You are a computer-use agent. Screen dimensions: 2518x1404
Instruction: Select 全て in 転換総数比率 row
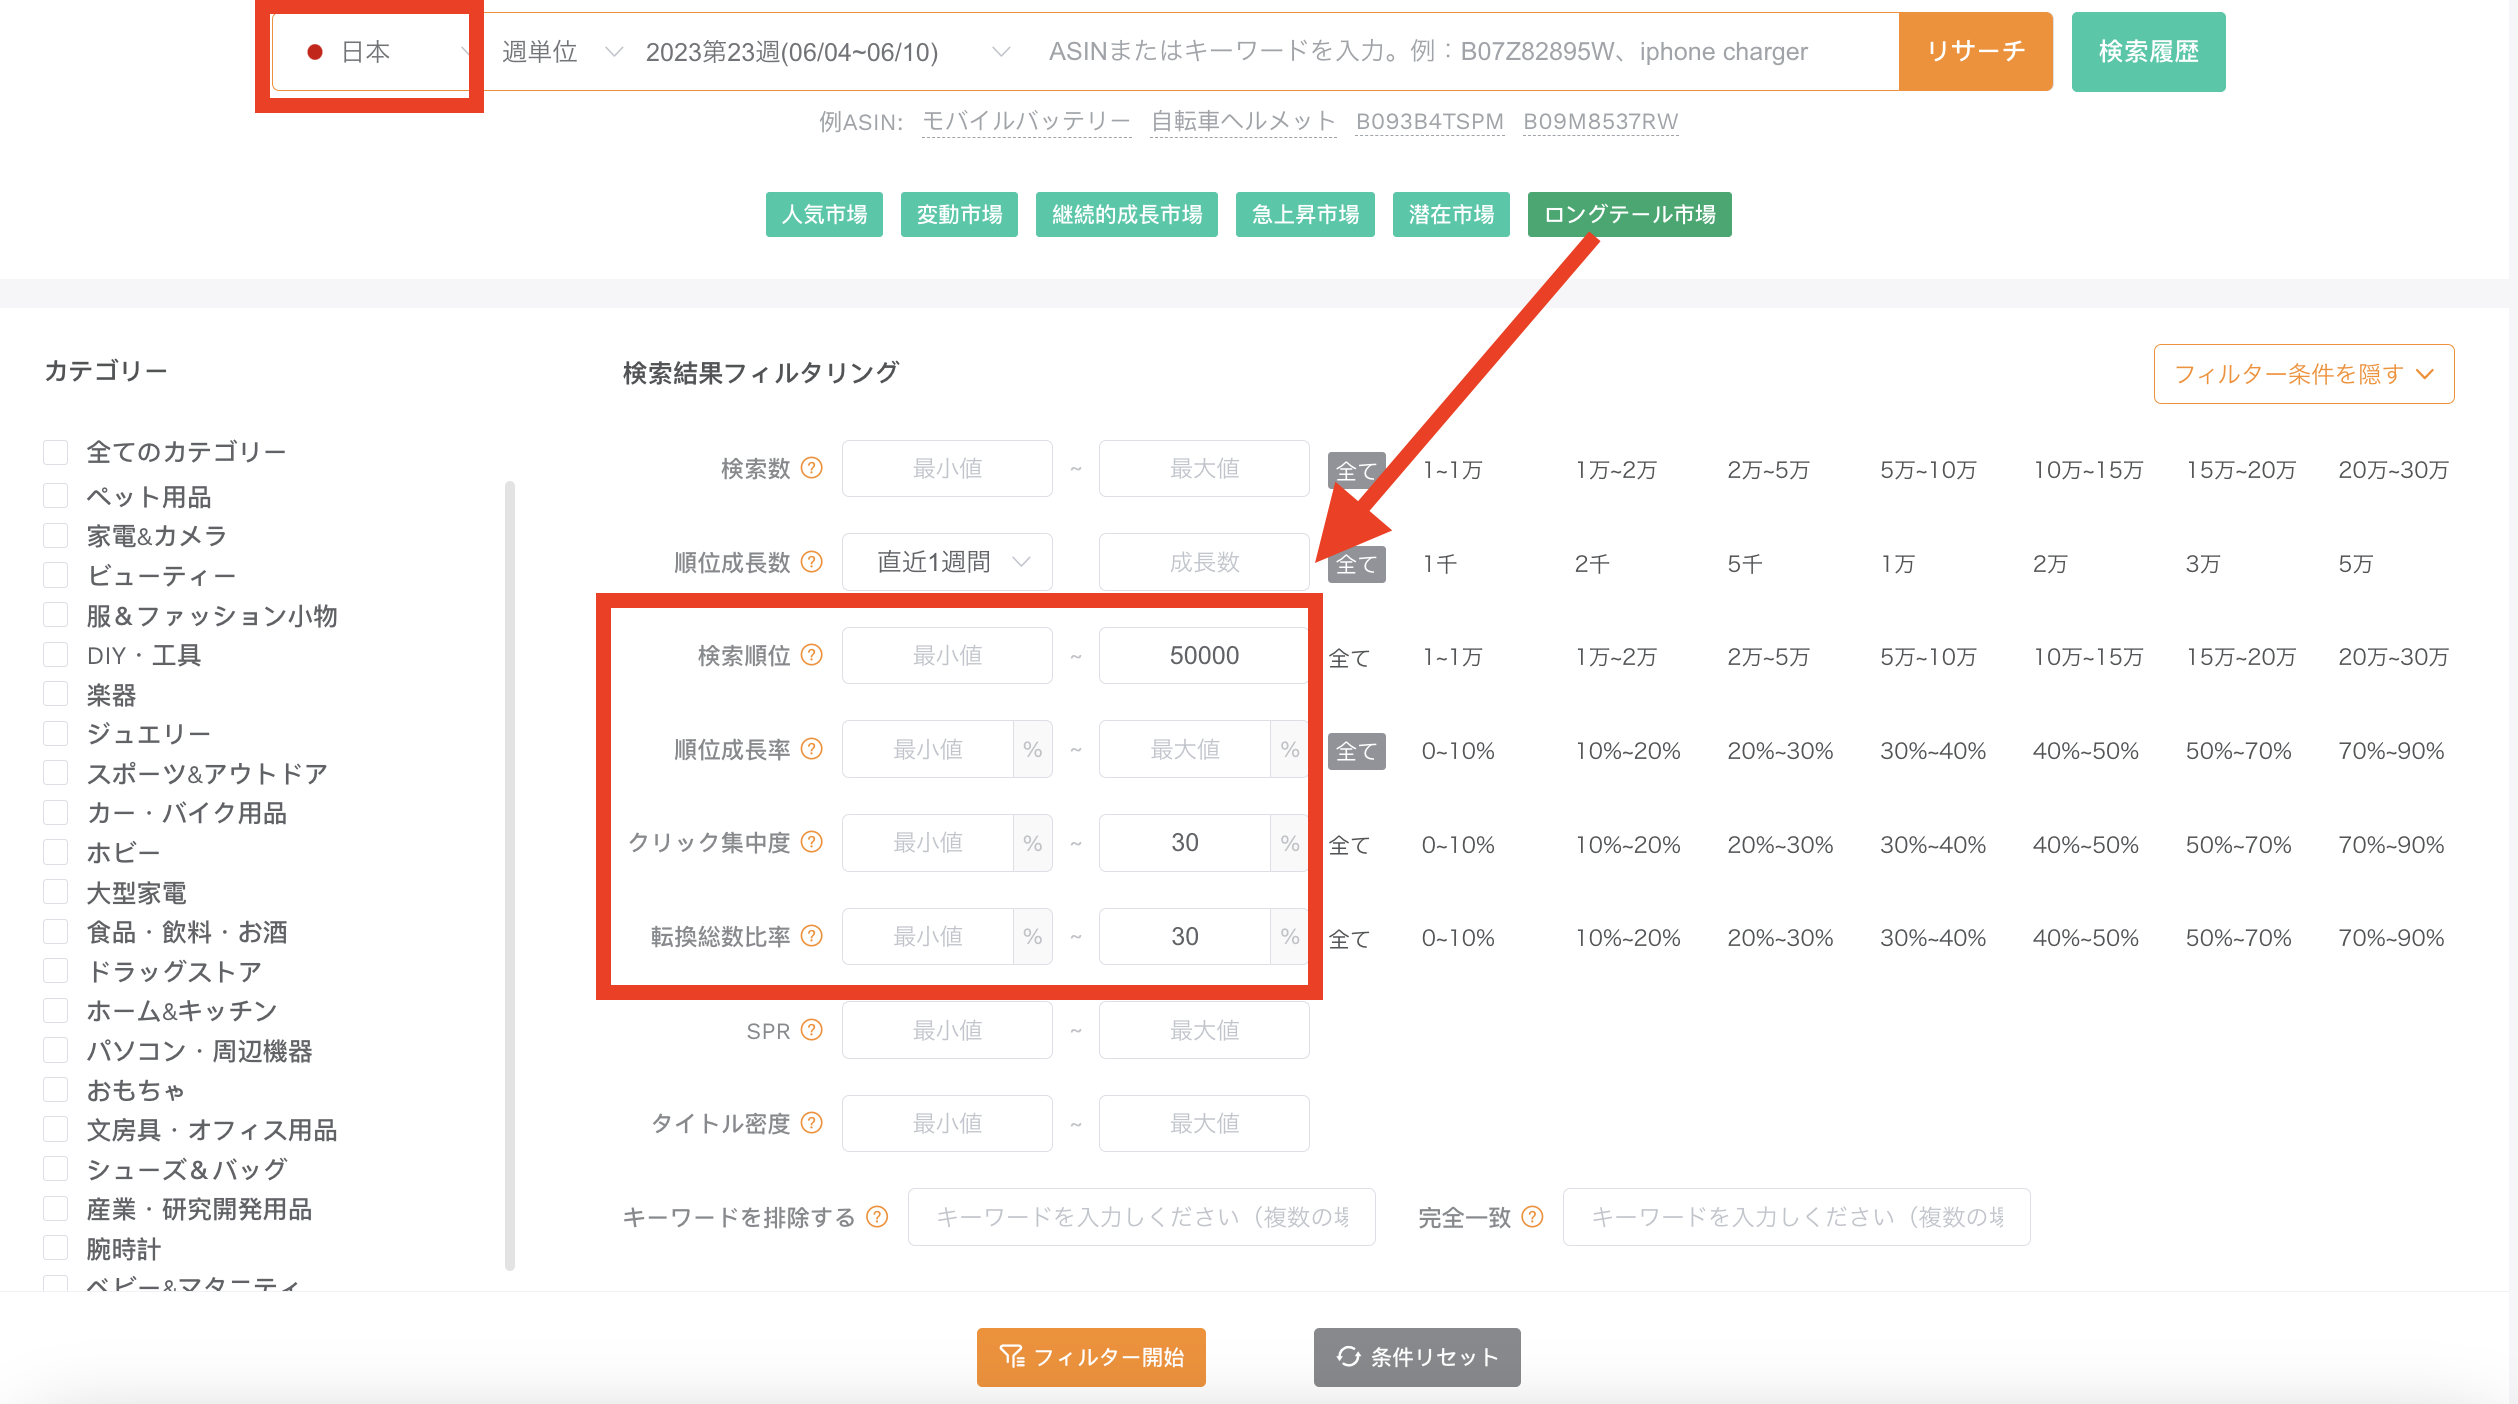[x=1349, y=938]
